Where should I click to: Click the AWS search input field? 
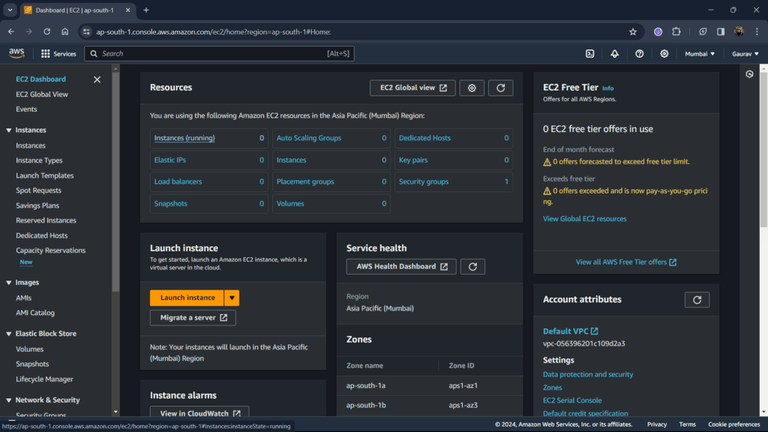point(219,54)
